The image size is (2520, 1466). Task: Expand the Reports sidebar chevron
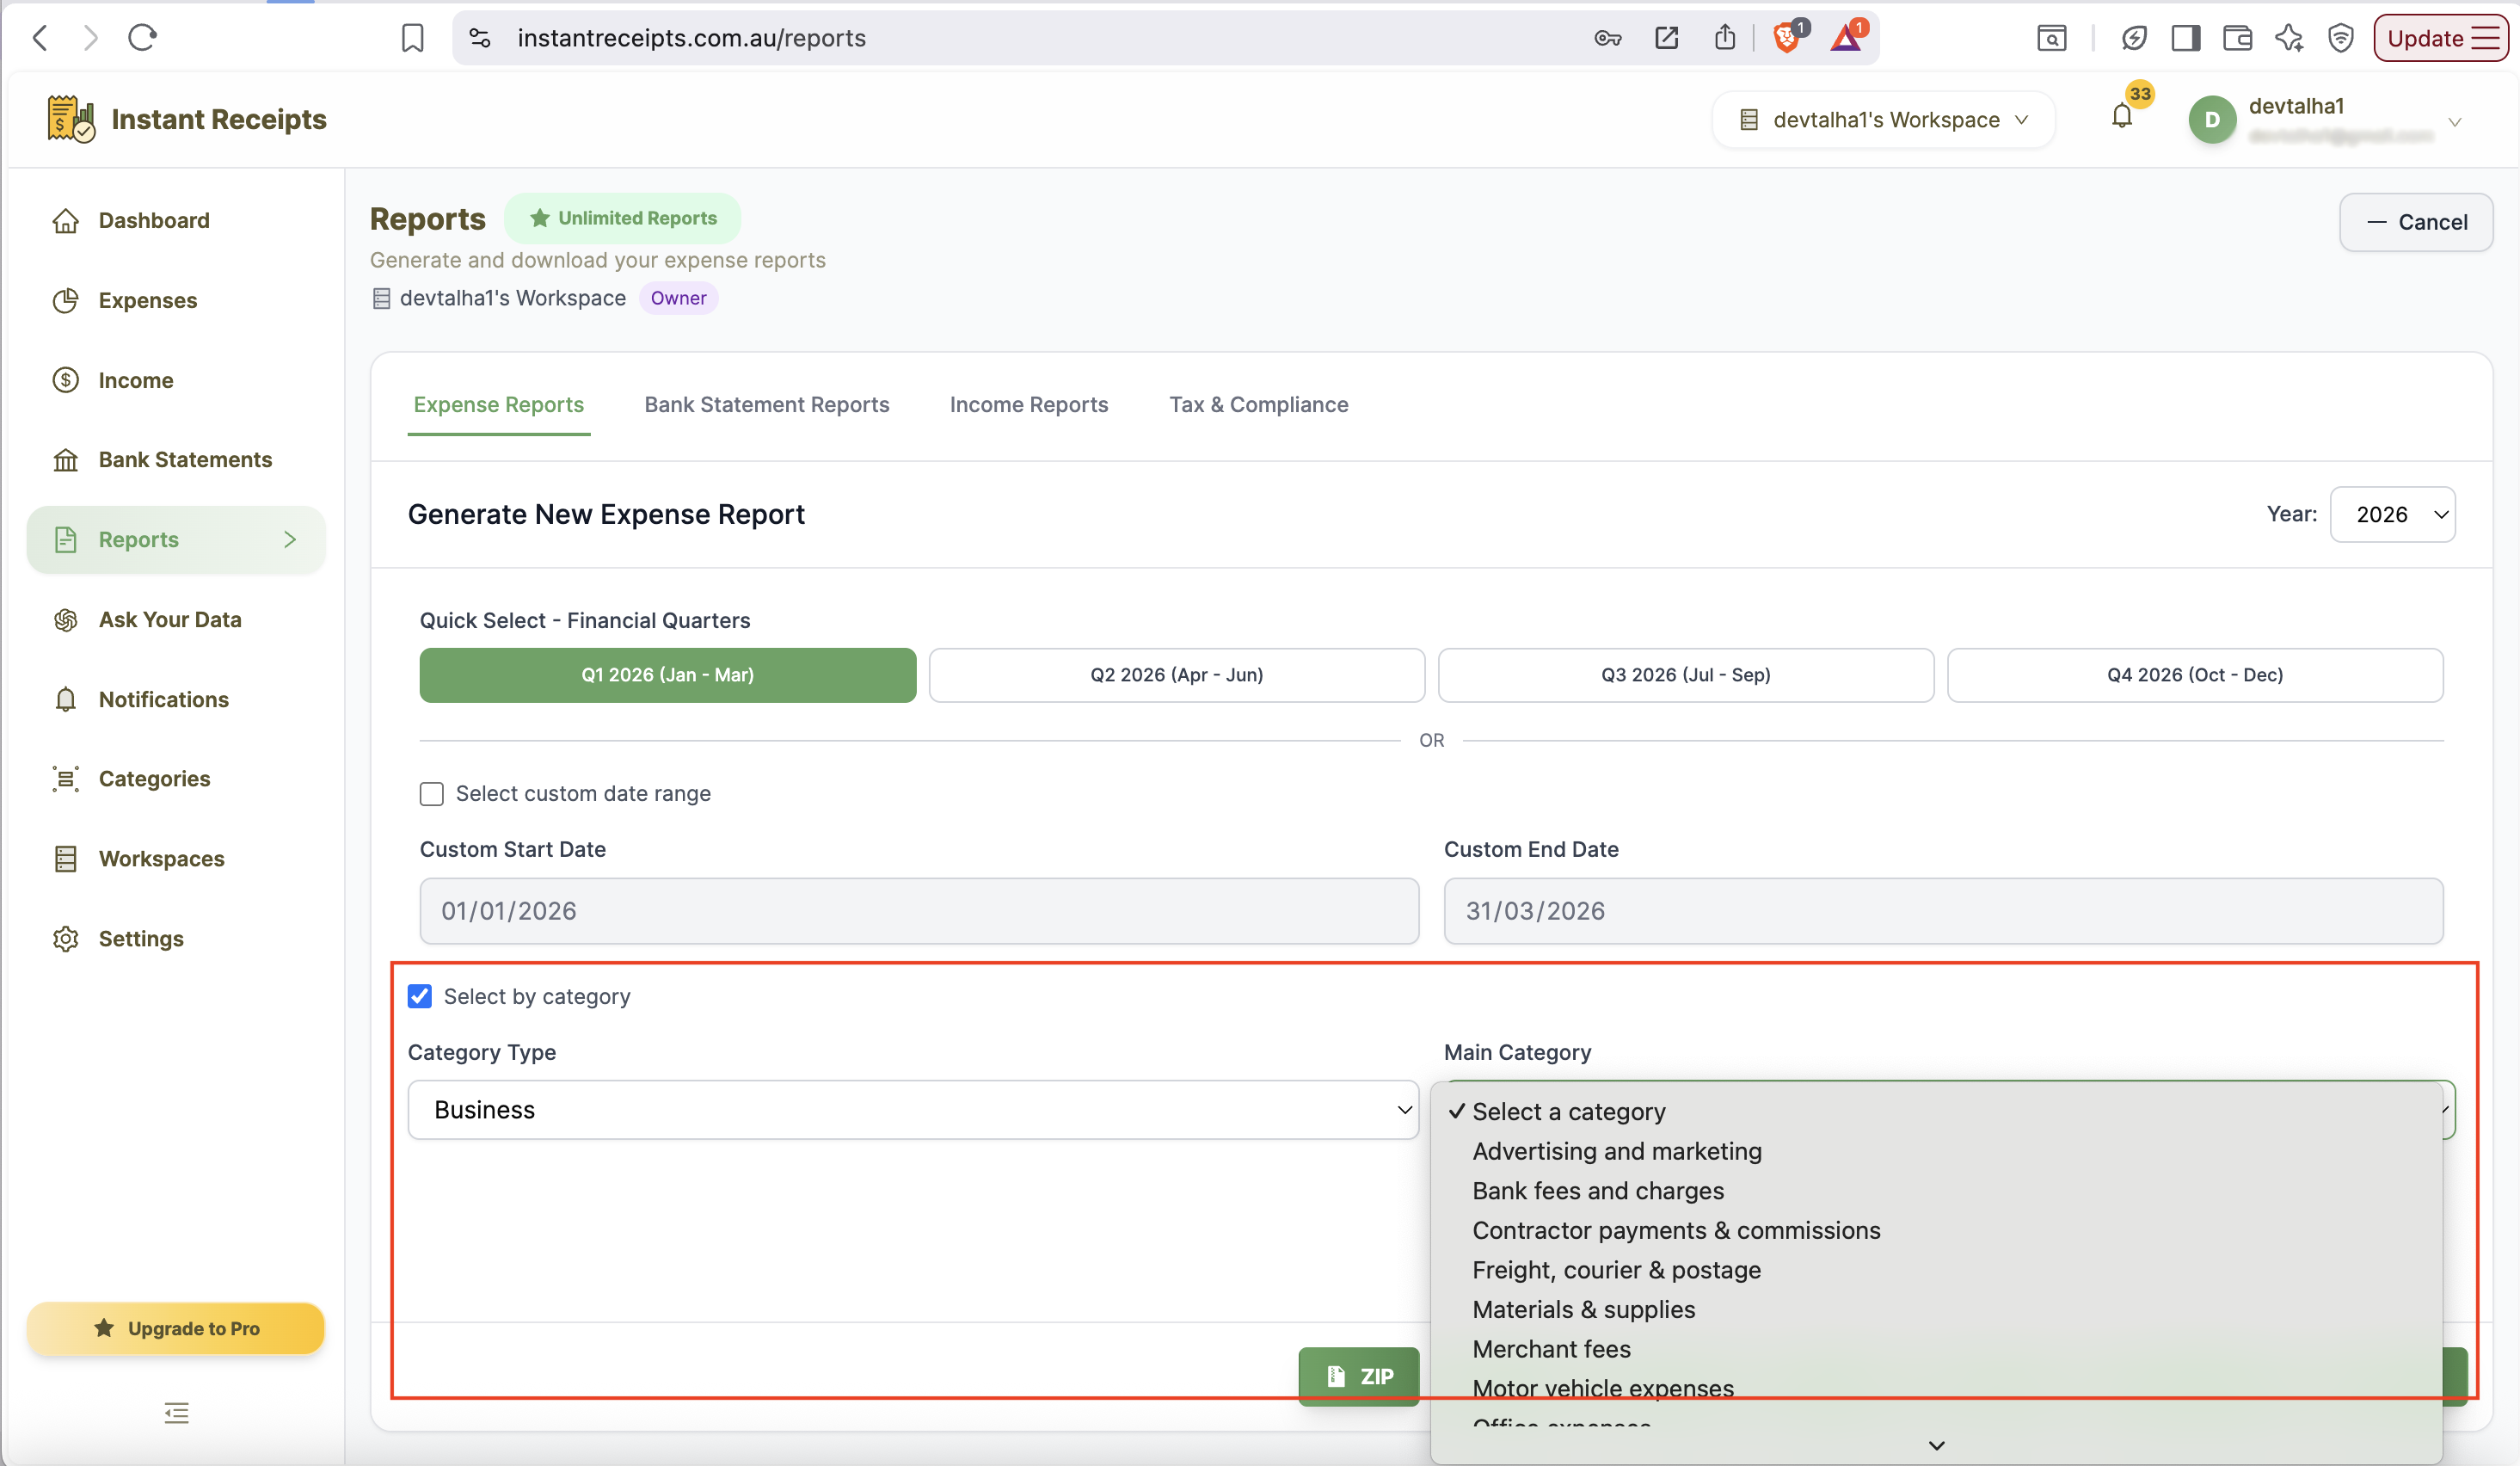(290, 539)
